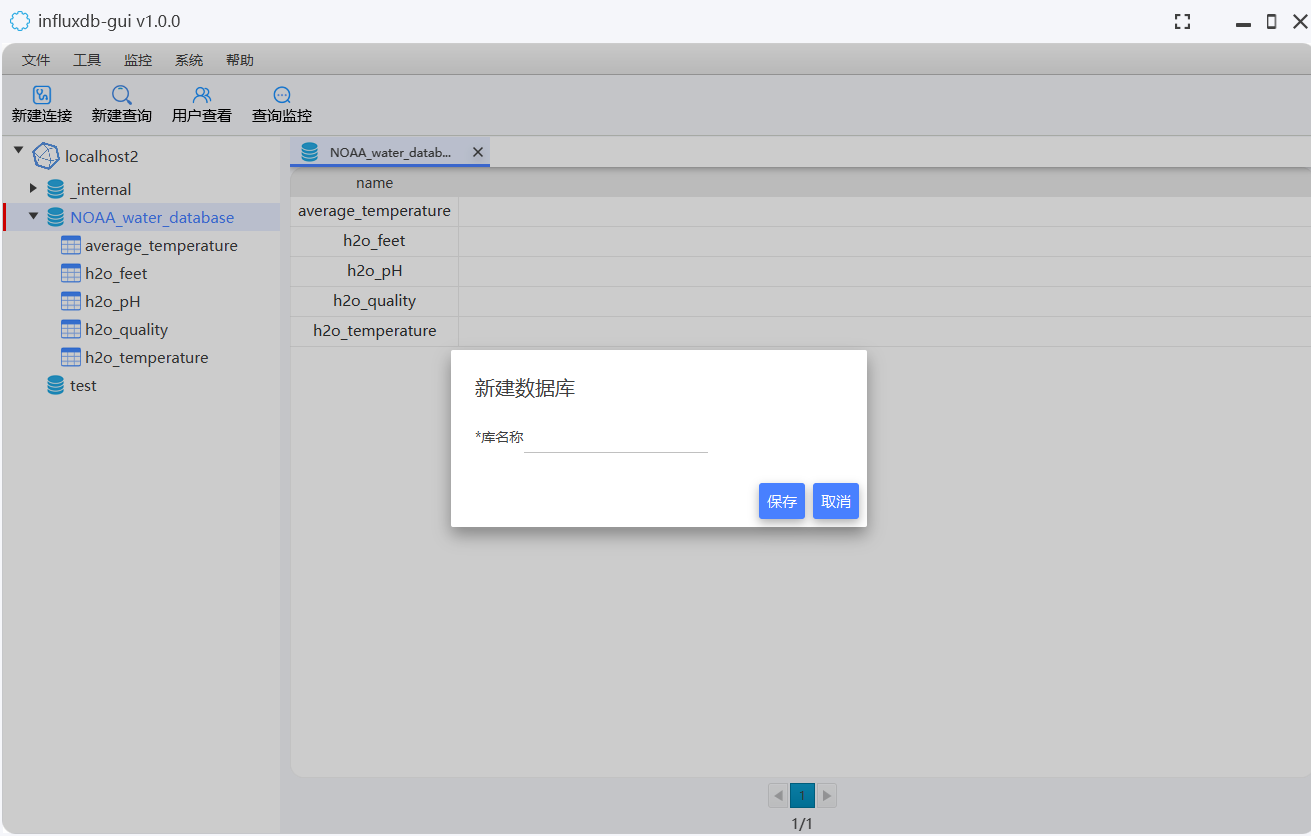Click the h2o_temperature table icon

coord(71,357)
